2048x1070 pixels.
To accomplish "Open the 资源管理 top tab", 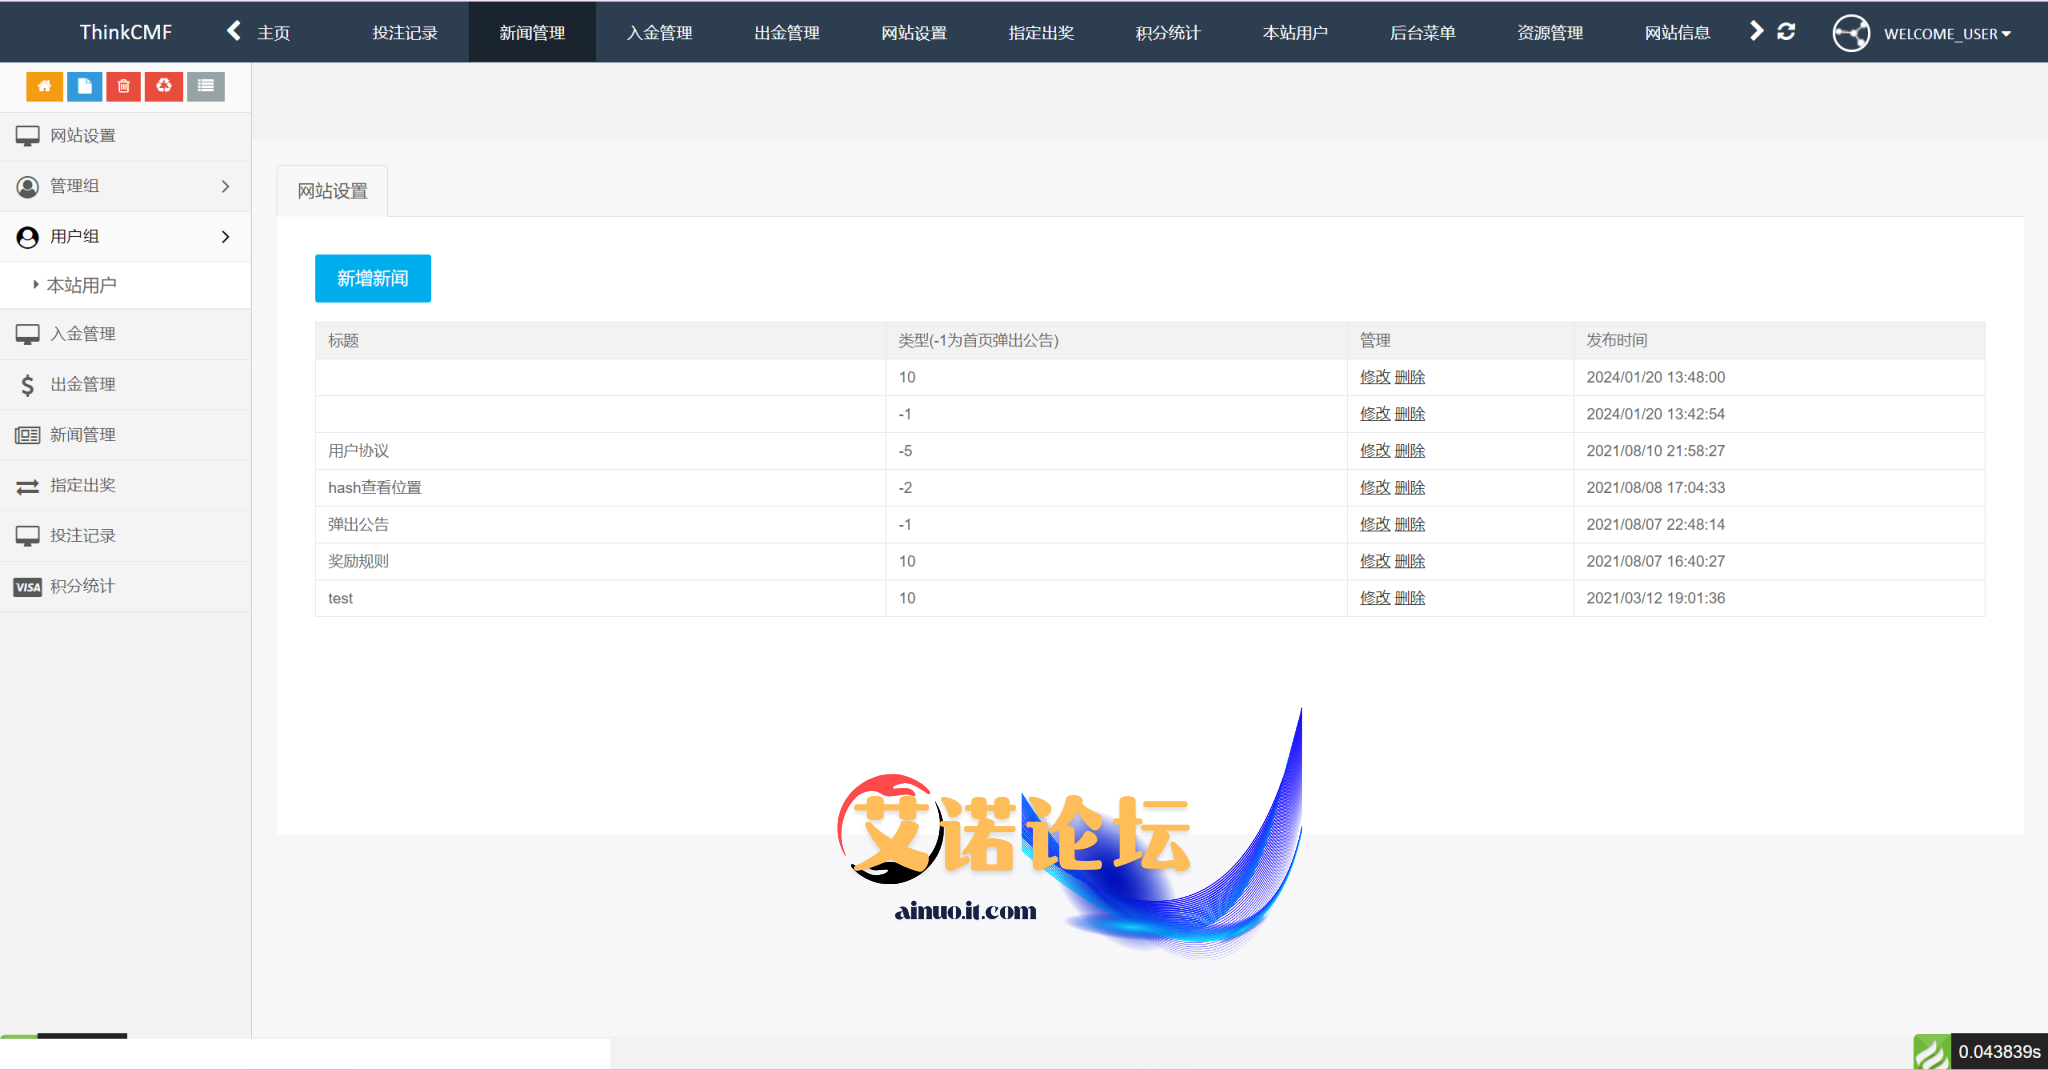I will point(1550,33).
